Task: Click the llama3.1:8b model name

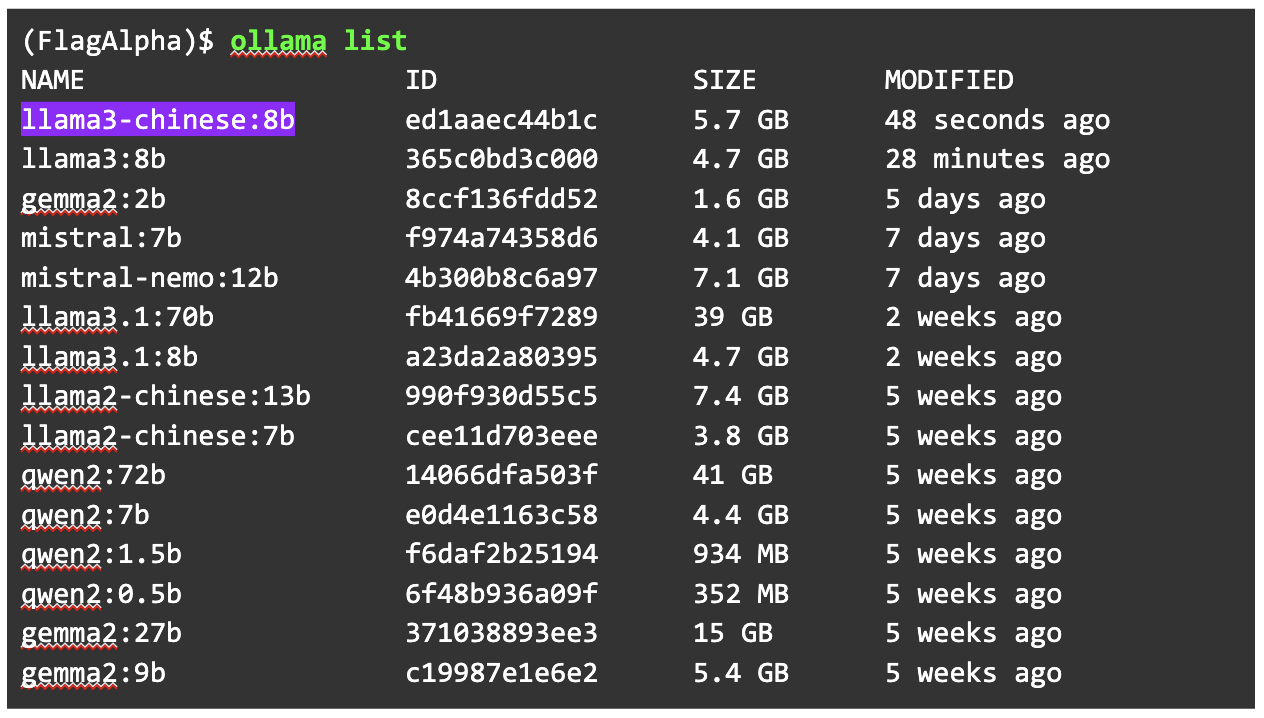Action: point(109,357)
